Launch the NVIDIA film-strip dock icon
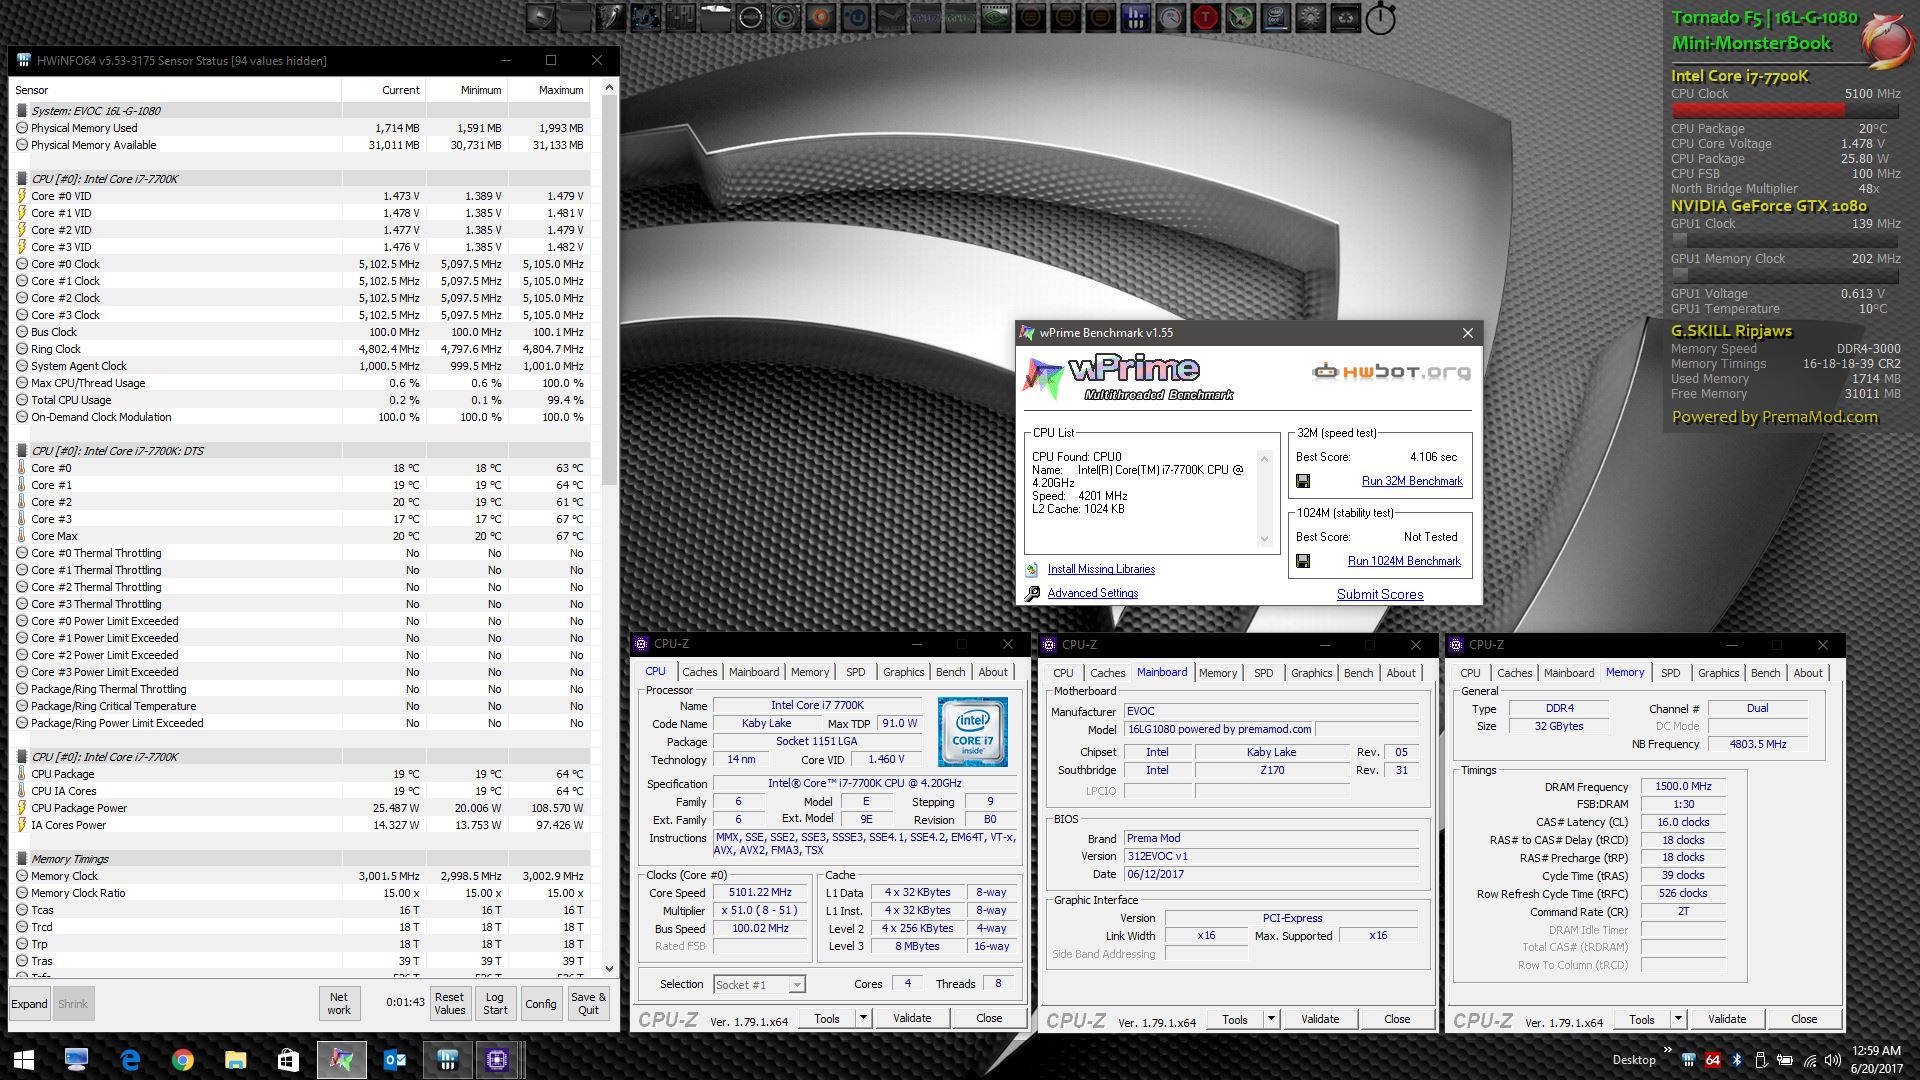This screenshot has width=1920, height=1080. pos(995,17)
